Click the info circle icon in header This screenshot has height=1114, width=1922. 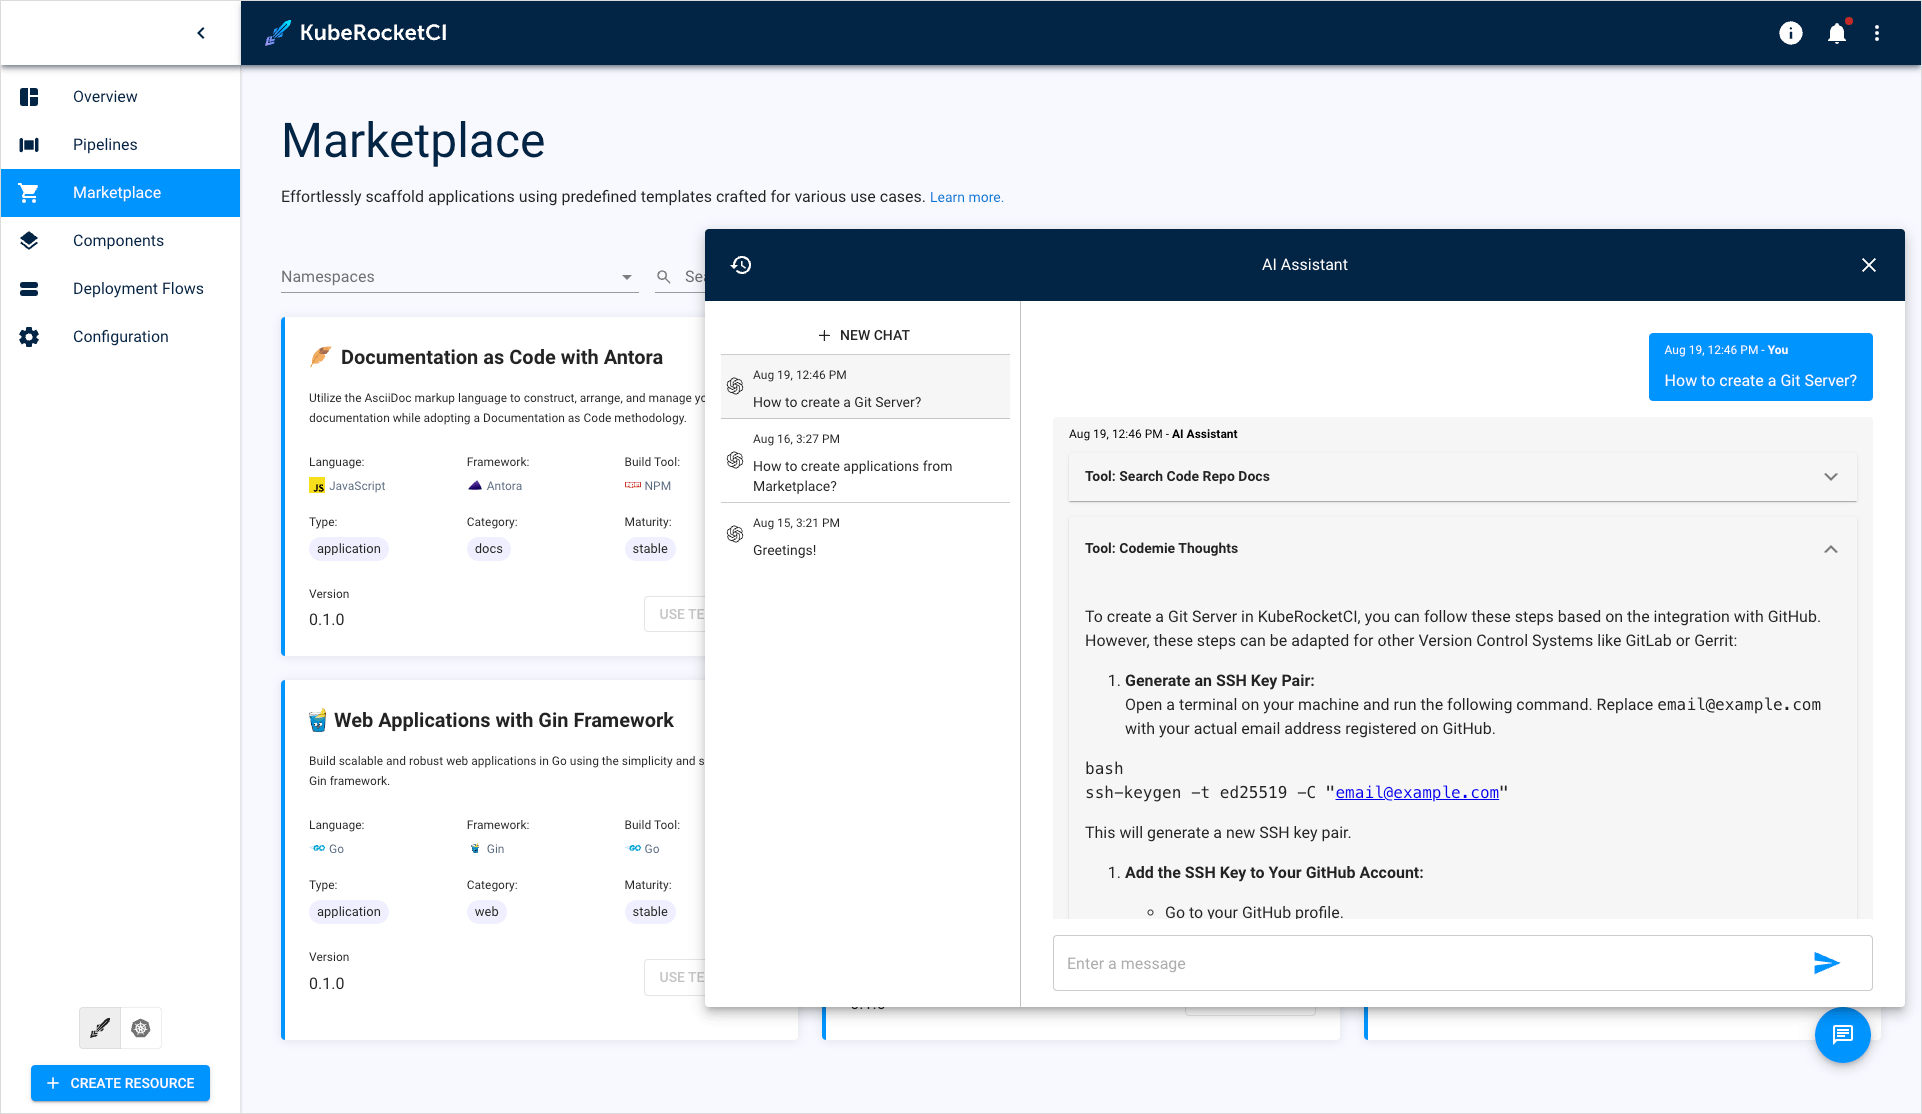click(x=1791, y=33)
